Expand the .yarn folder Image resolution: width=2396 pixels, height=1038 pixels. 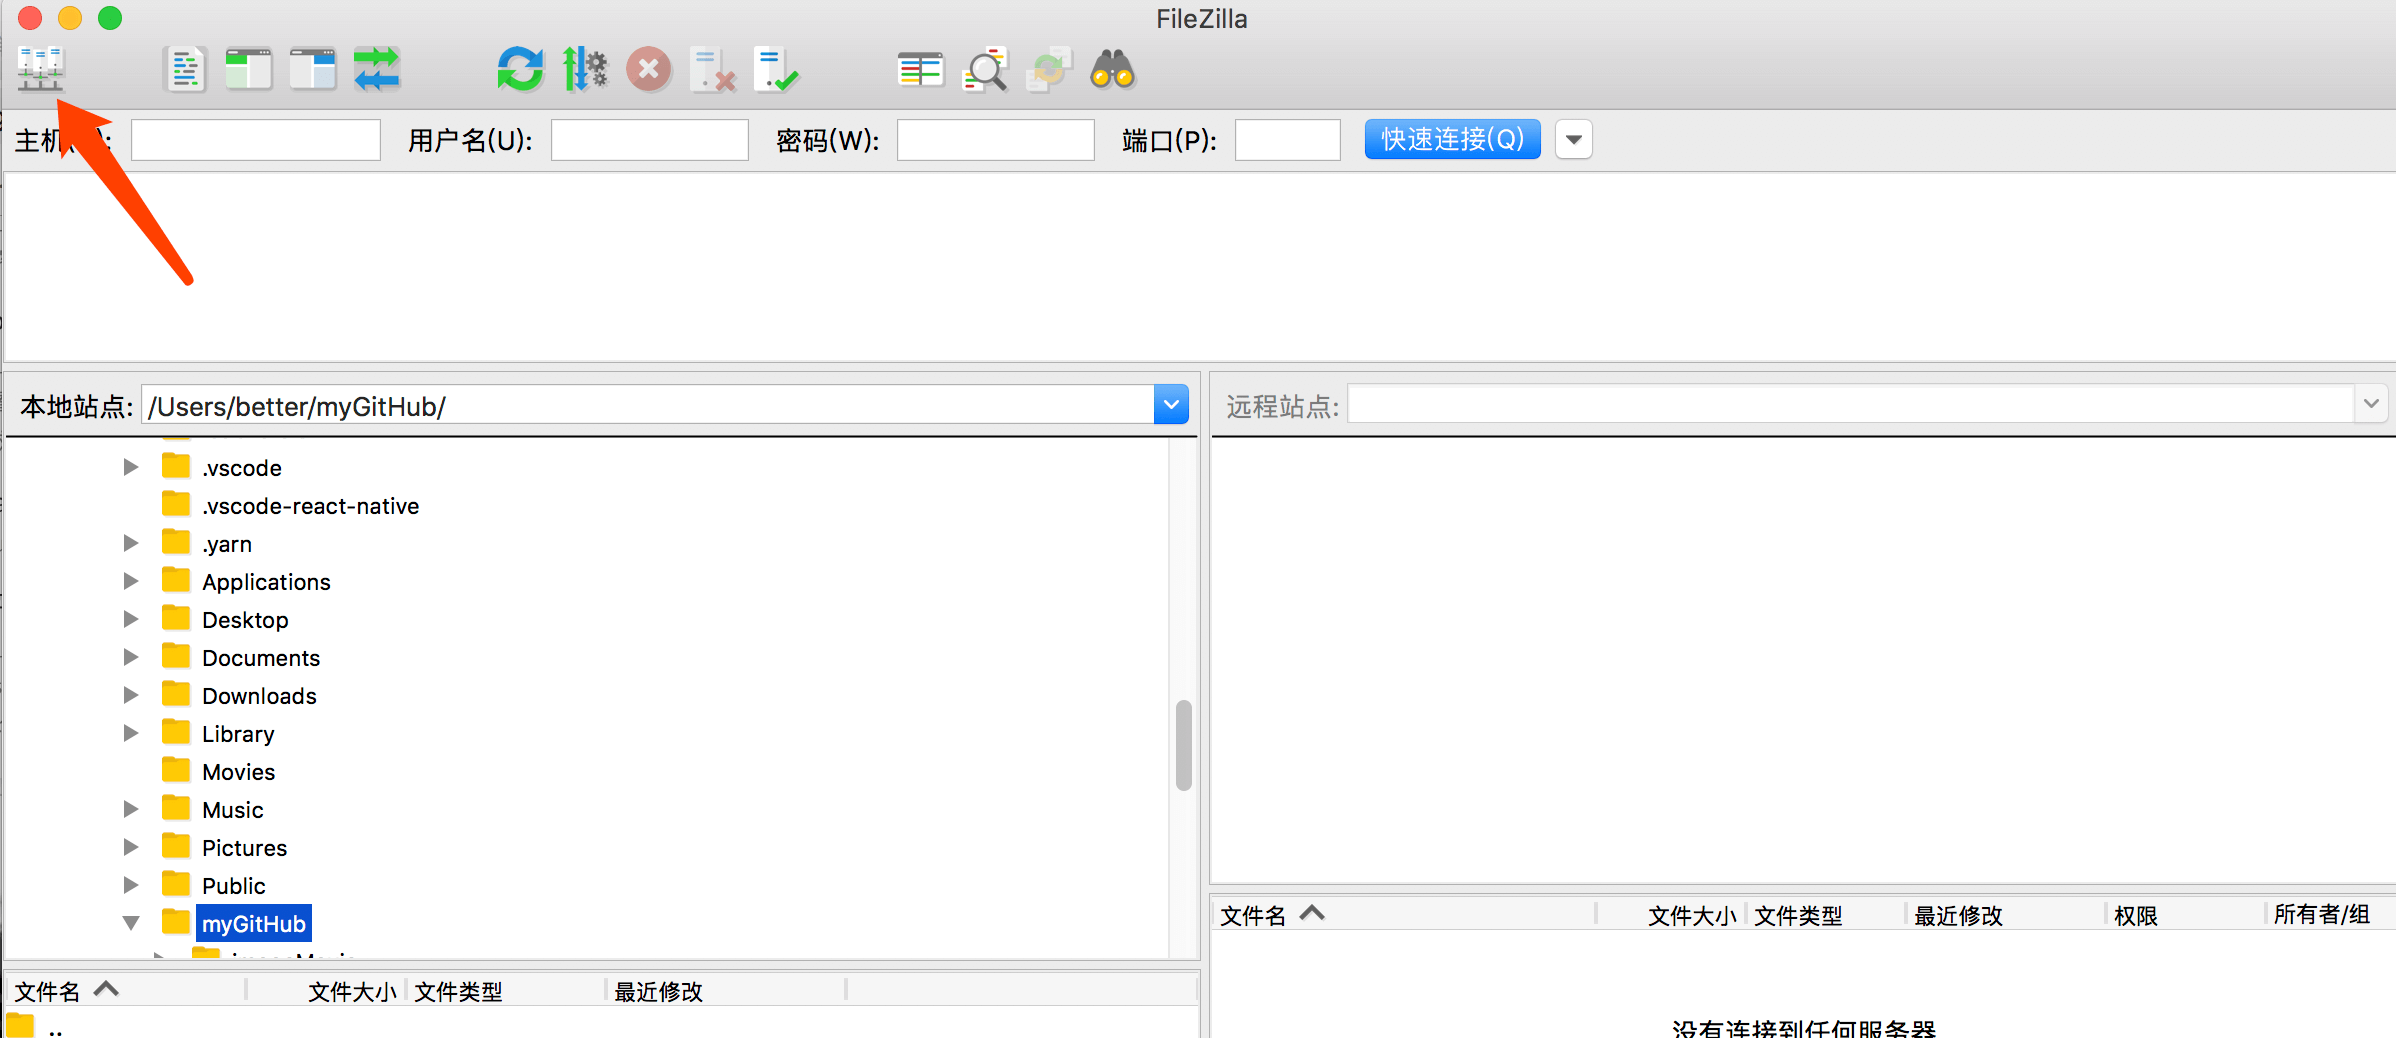pyautogui.click(x=130, y=543)
